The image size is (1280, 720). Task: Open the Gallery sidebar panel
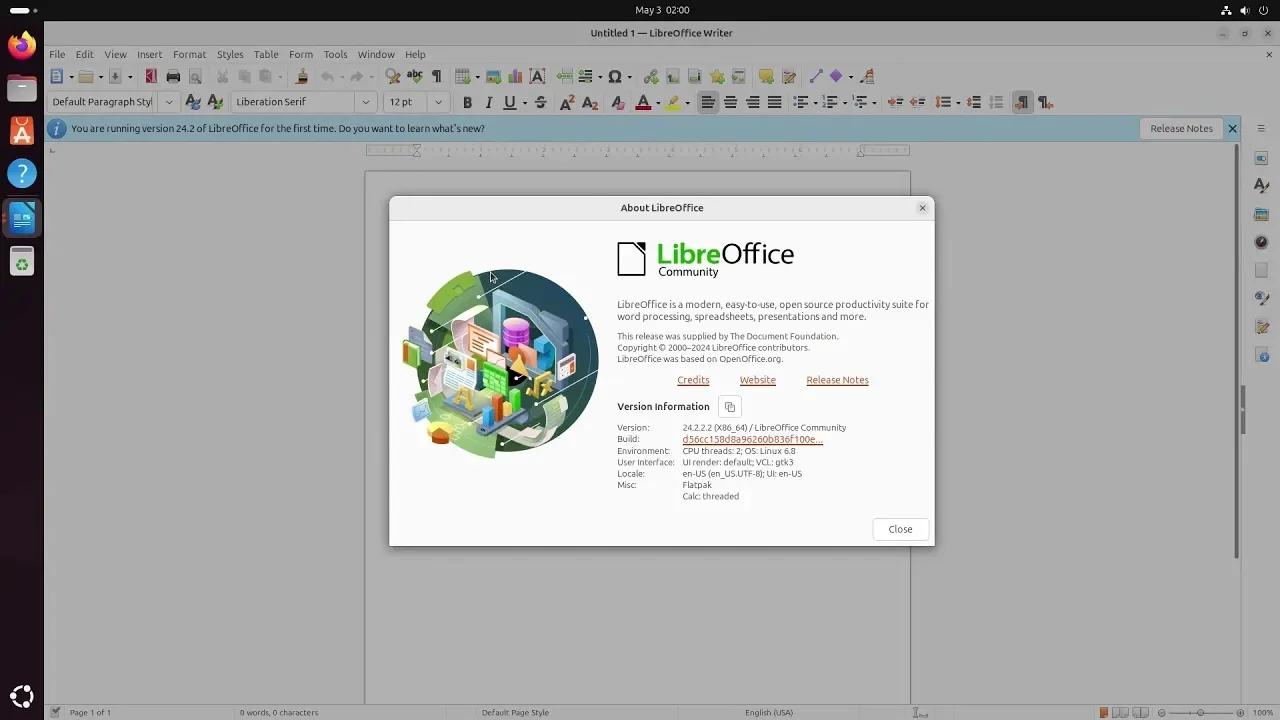click(x=1261, y=213)
